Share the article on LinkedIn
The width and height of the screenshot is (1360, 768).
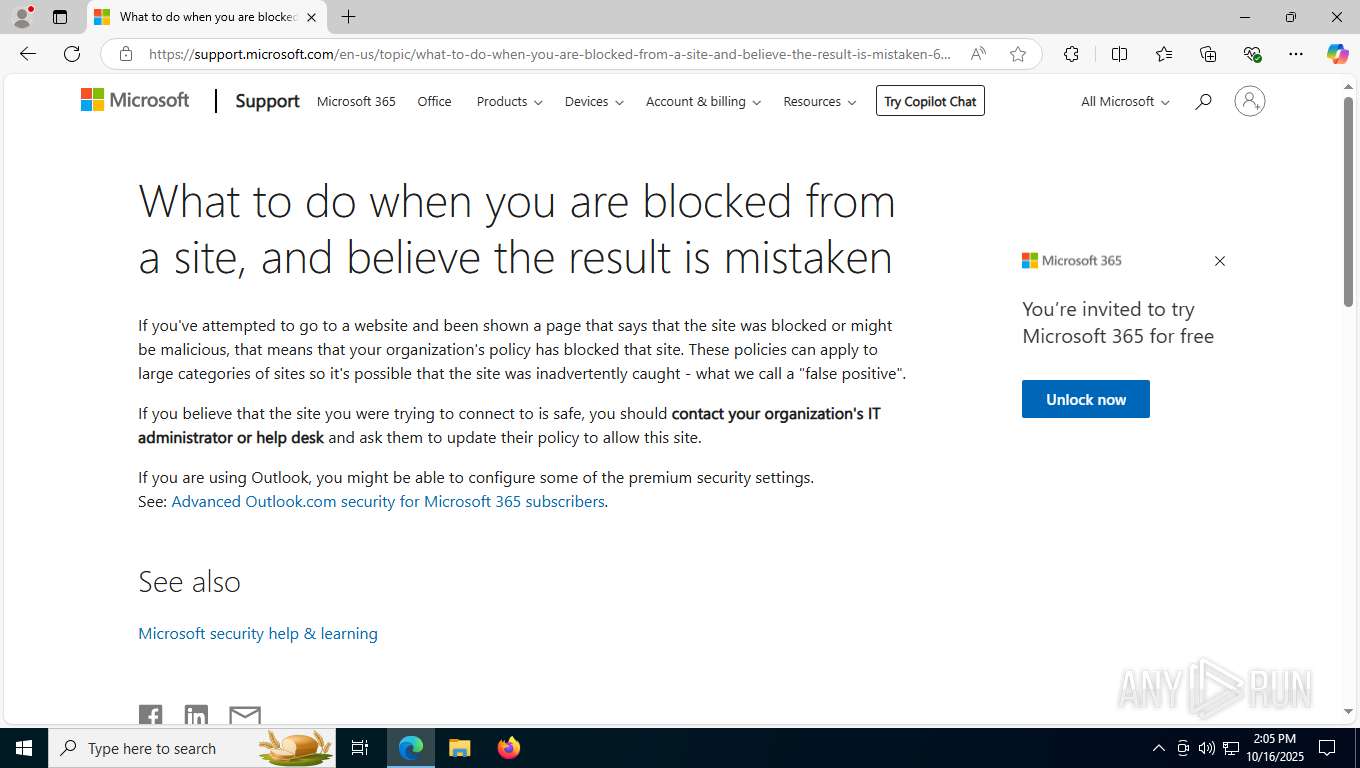[196, 715]
